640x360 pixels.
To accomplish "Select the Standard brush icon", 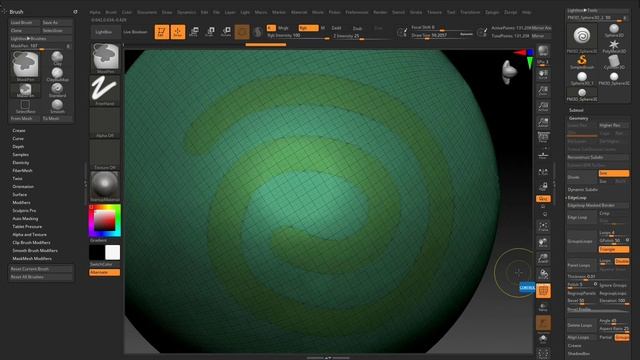I will point(57,89).
